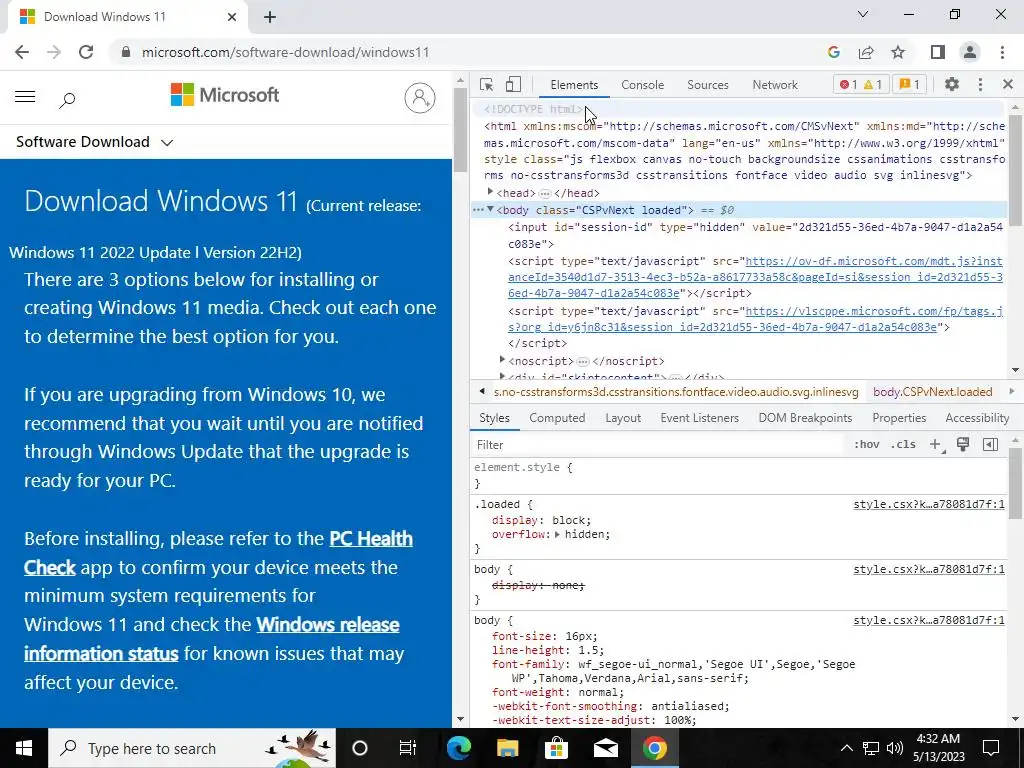The height and width of the screenshot is (768, 1024).
Task: Open DevTools settings gear
Action: (x=952, y=84)
